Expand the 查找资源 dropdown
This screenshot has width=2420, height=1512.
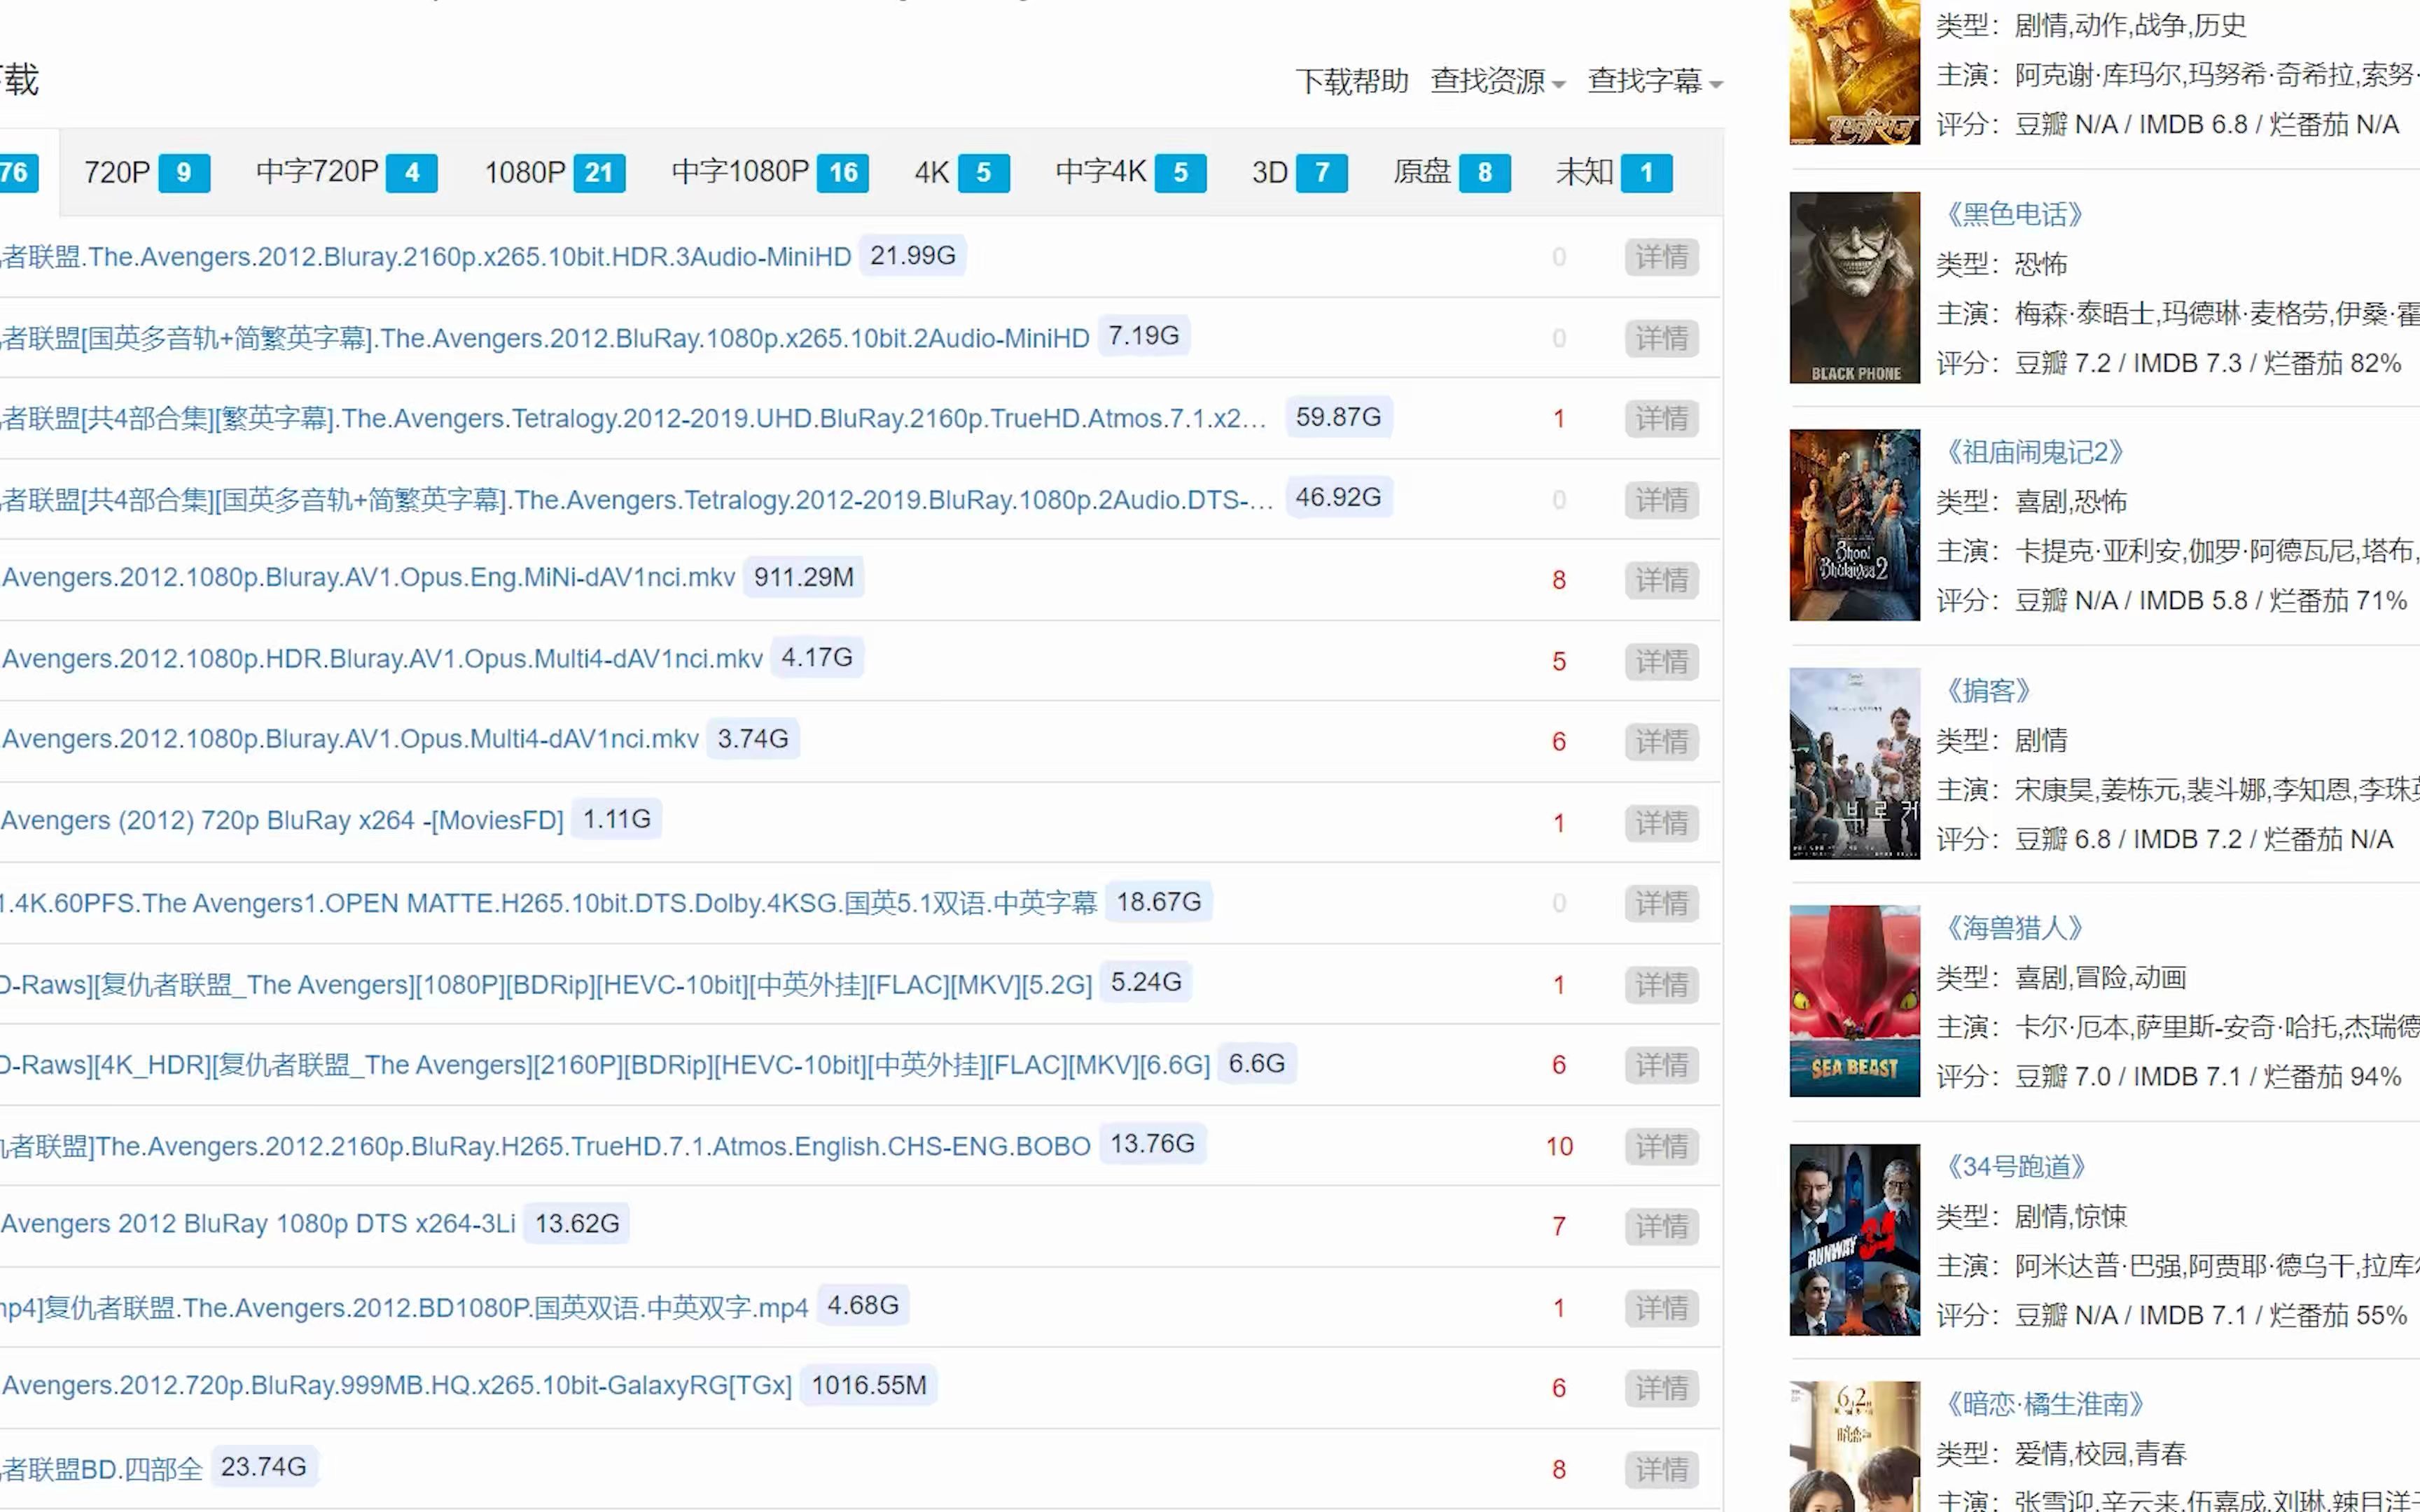1497,81
